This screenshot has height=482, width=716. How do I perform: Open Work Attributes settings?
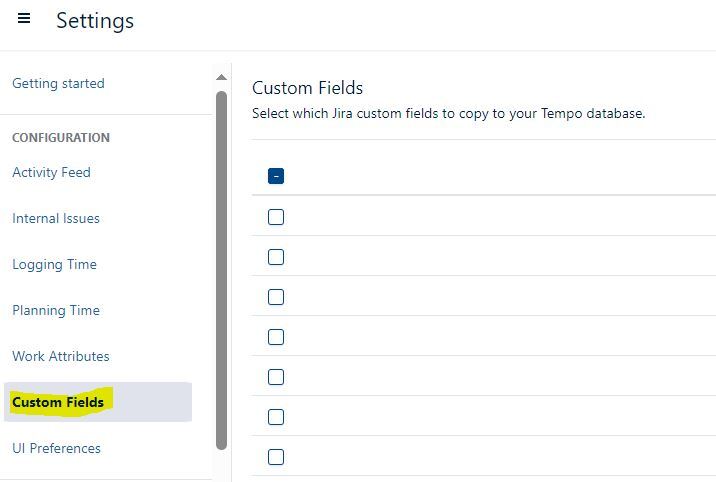tap(61, 357)
